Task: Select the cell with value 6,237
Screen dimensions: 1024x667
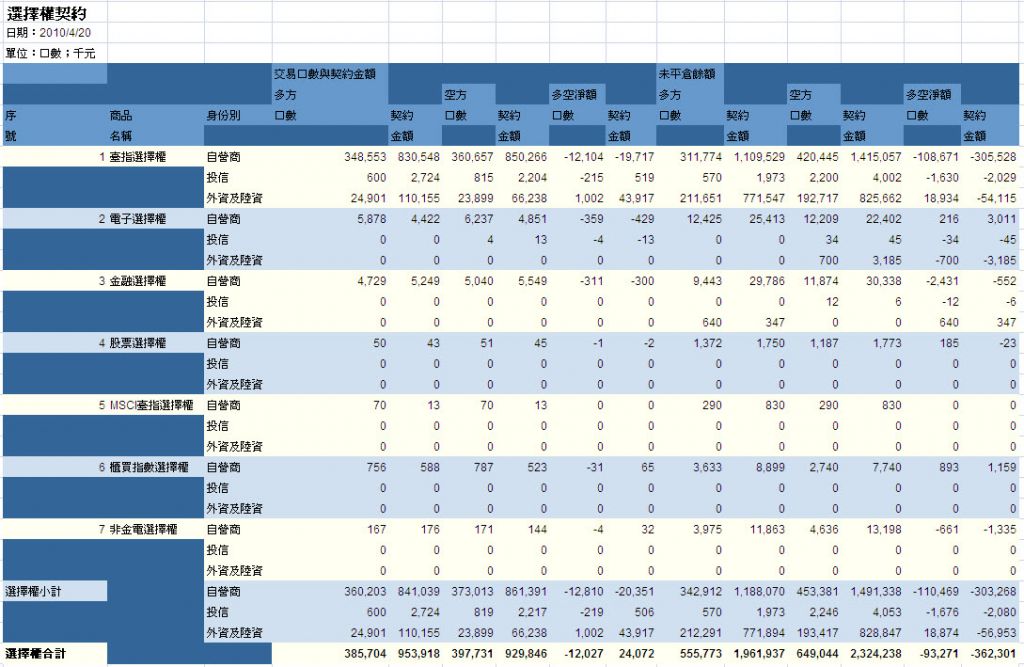Action: (479, 219)
